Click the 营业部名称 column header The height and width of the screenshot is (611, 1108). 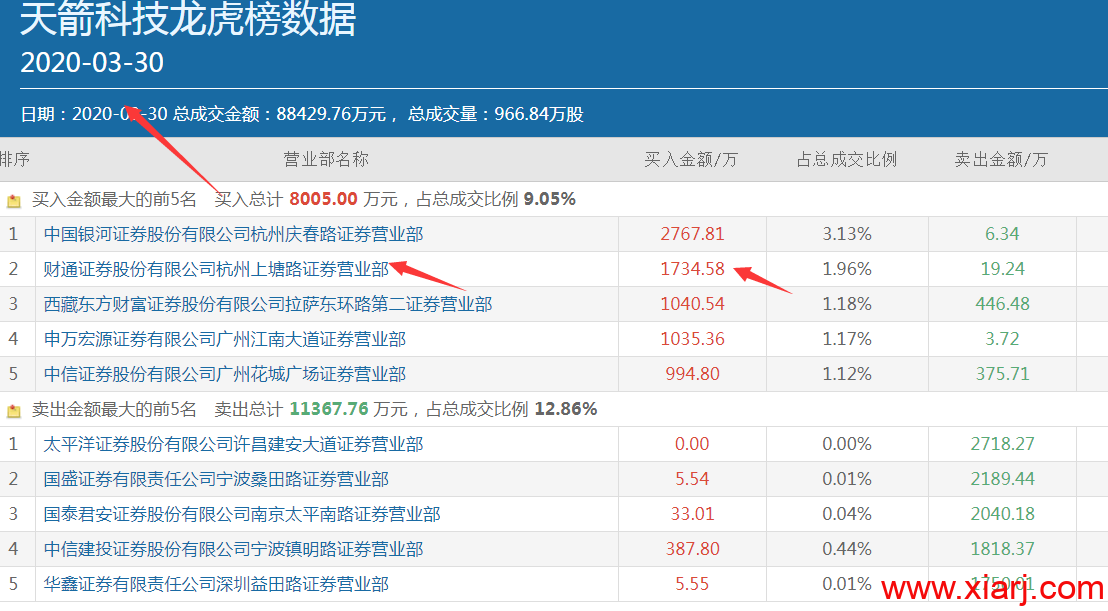tap(326, 160)
